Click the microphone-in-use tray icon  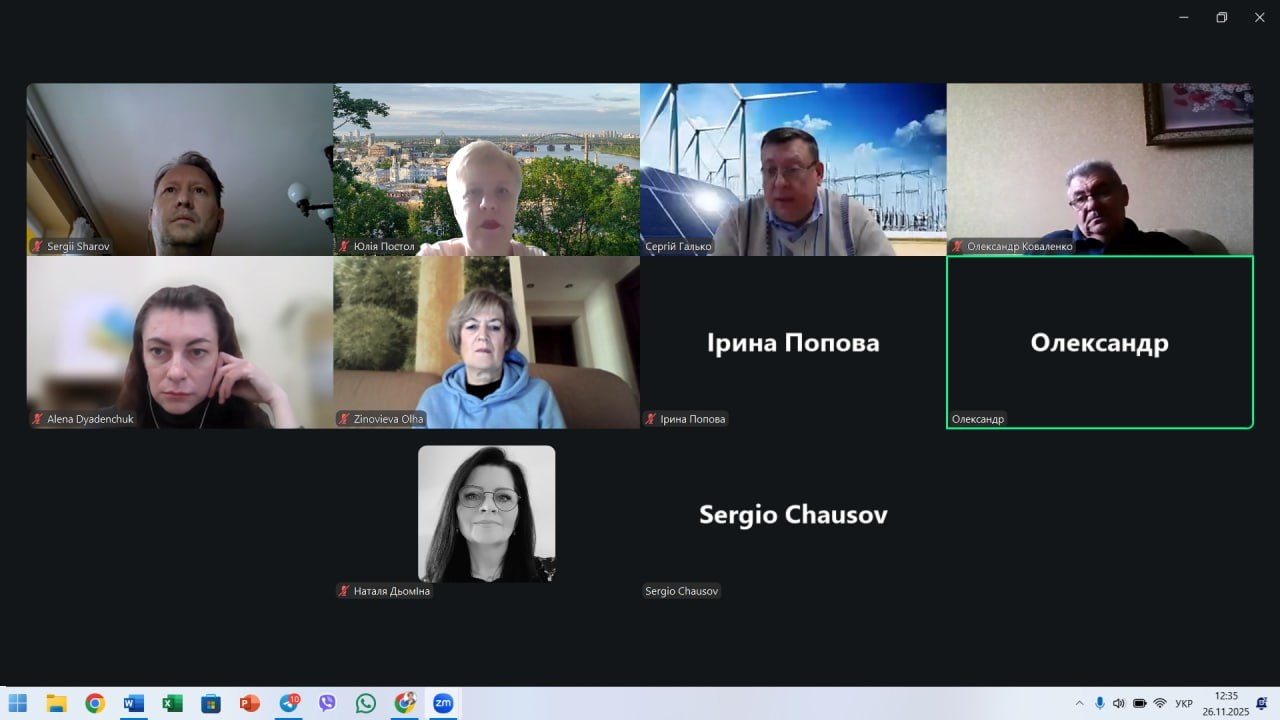1100,703
